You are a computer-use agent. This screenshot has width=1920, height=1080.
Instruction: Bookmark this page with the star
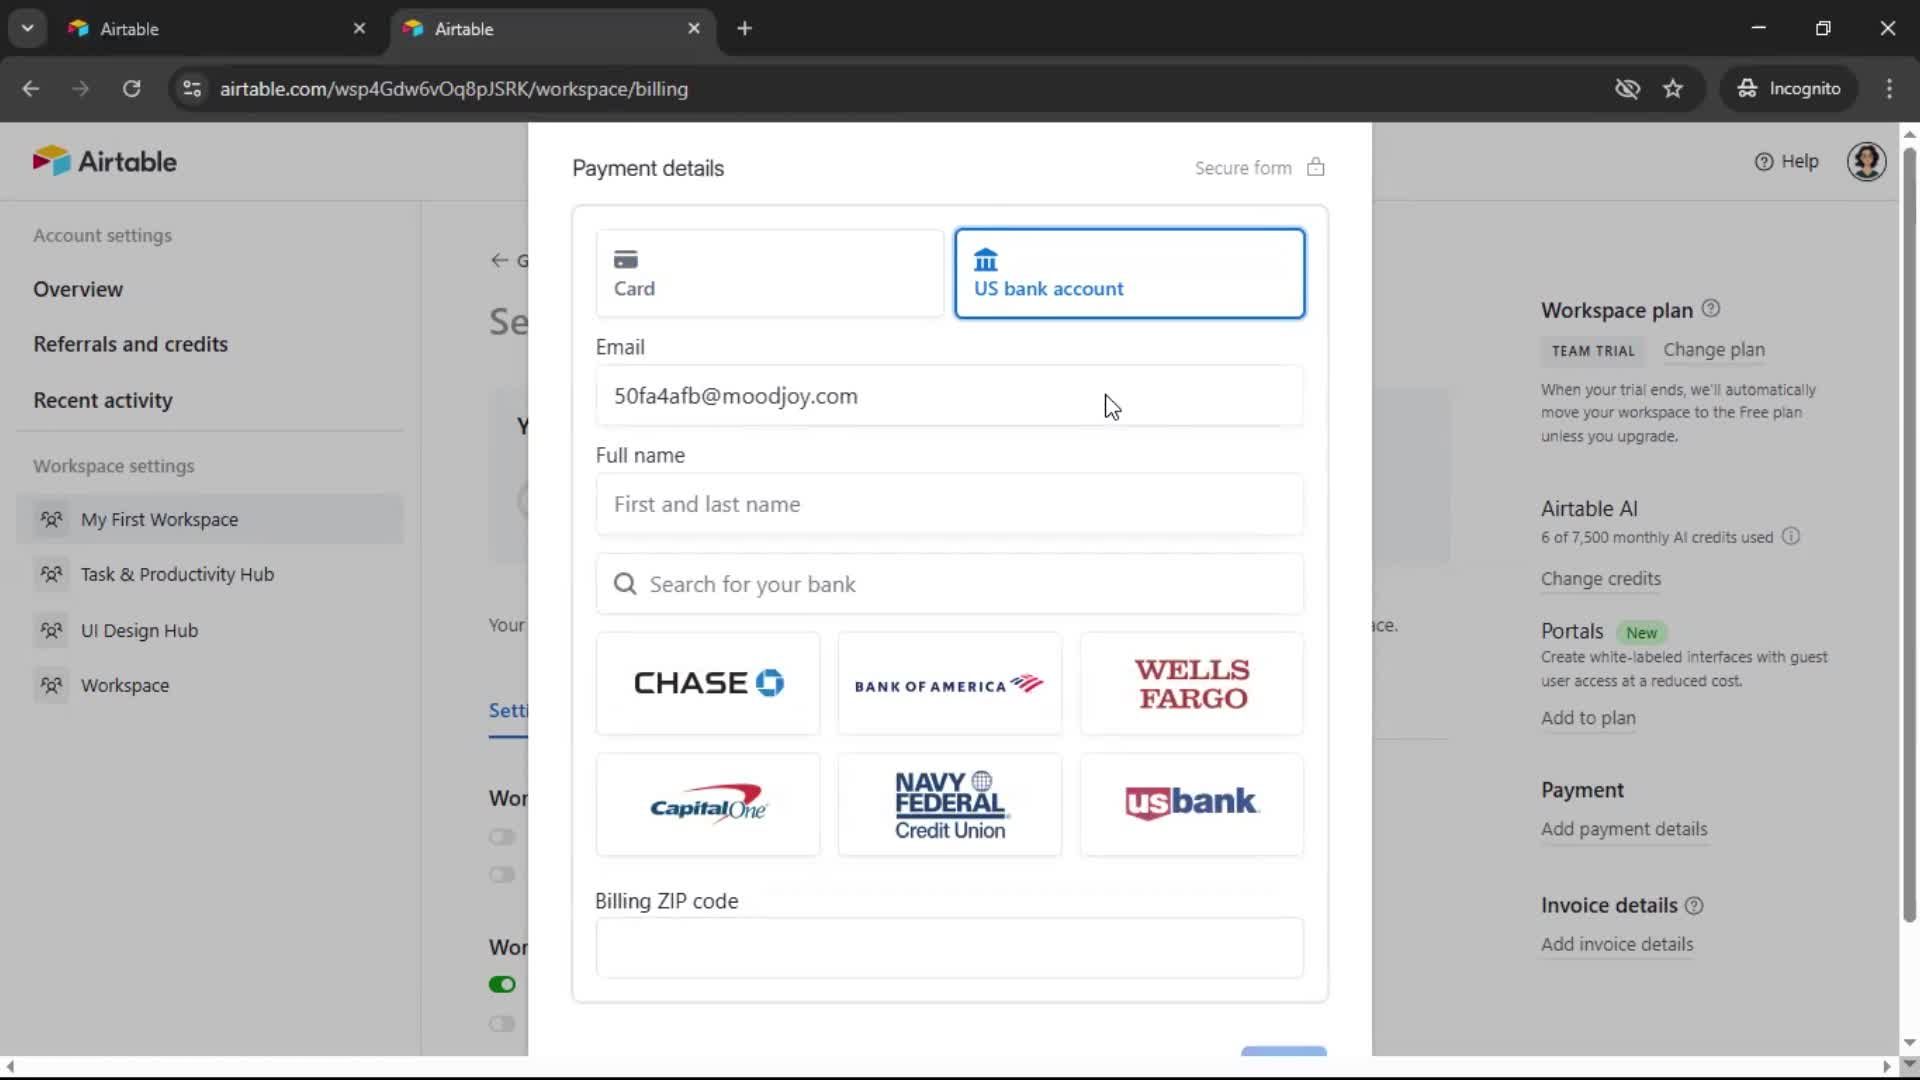1673,88
